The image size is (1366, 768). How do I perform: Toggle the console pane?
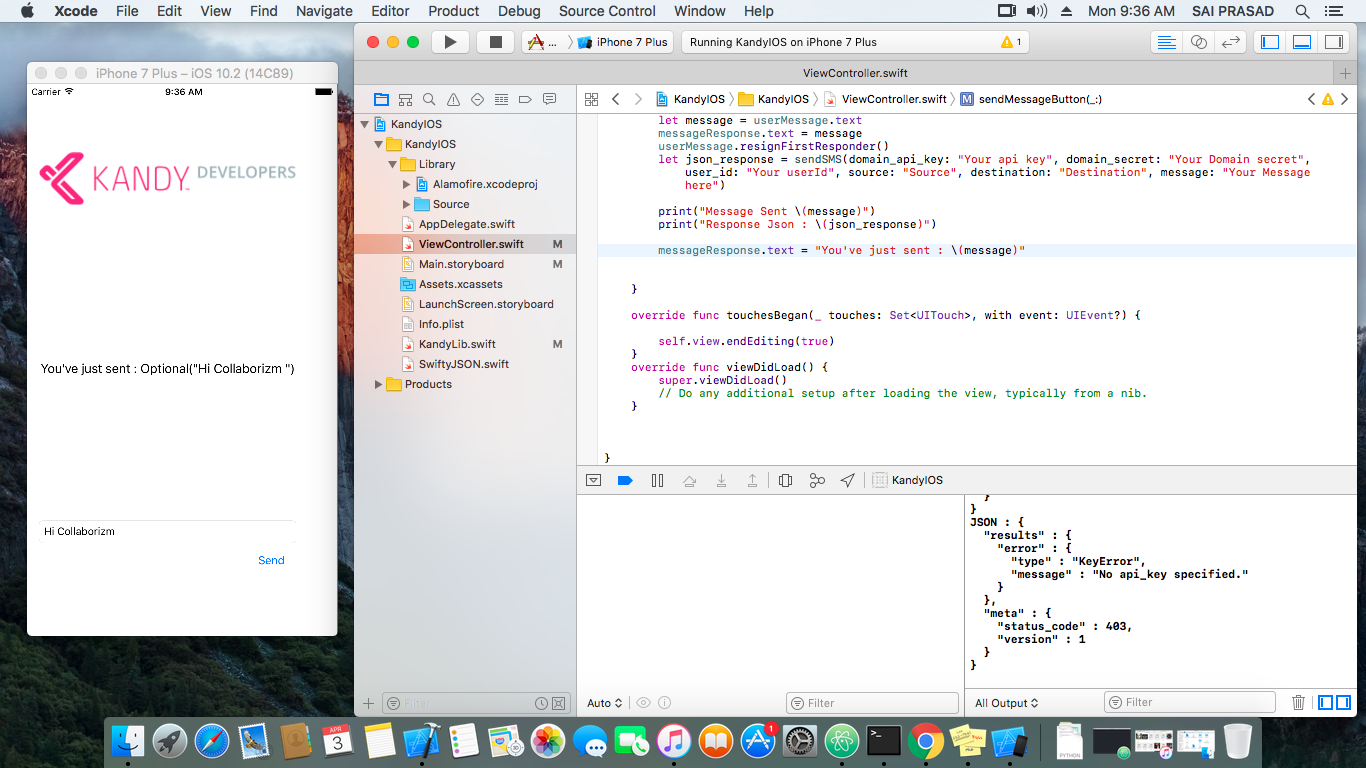click(x=1343, y=703)
